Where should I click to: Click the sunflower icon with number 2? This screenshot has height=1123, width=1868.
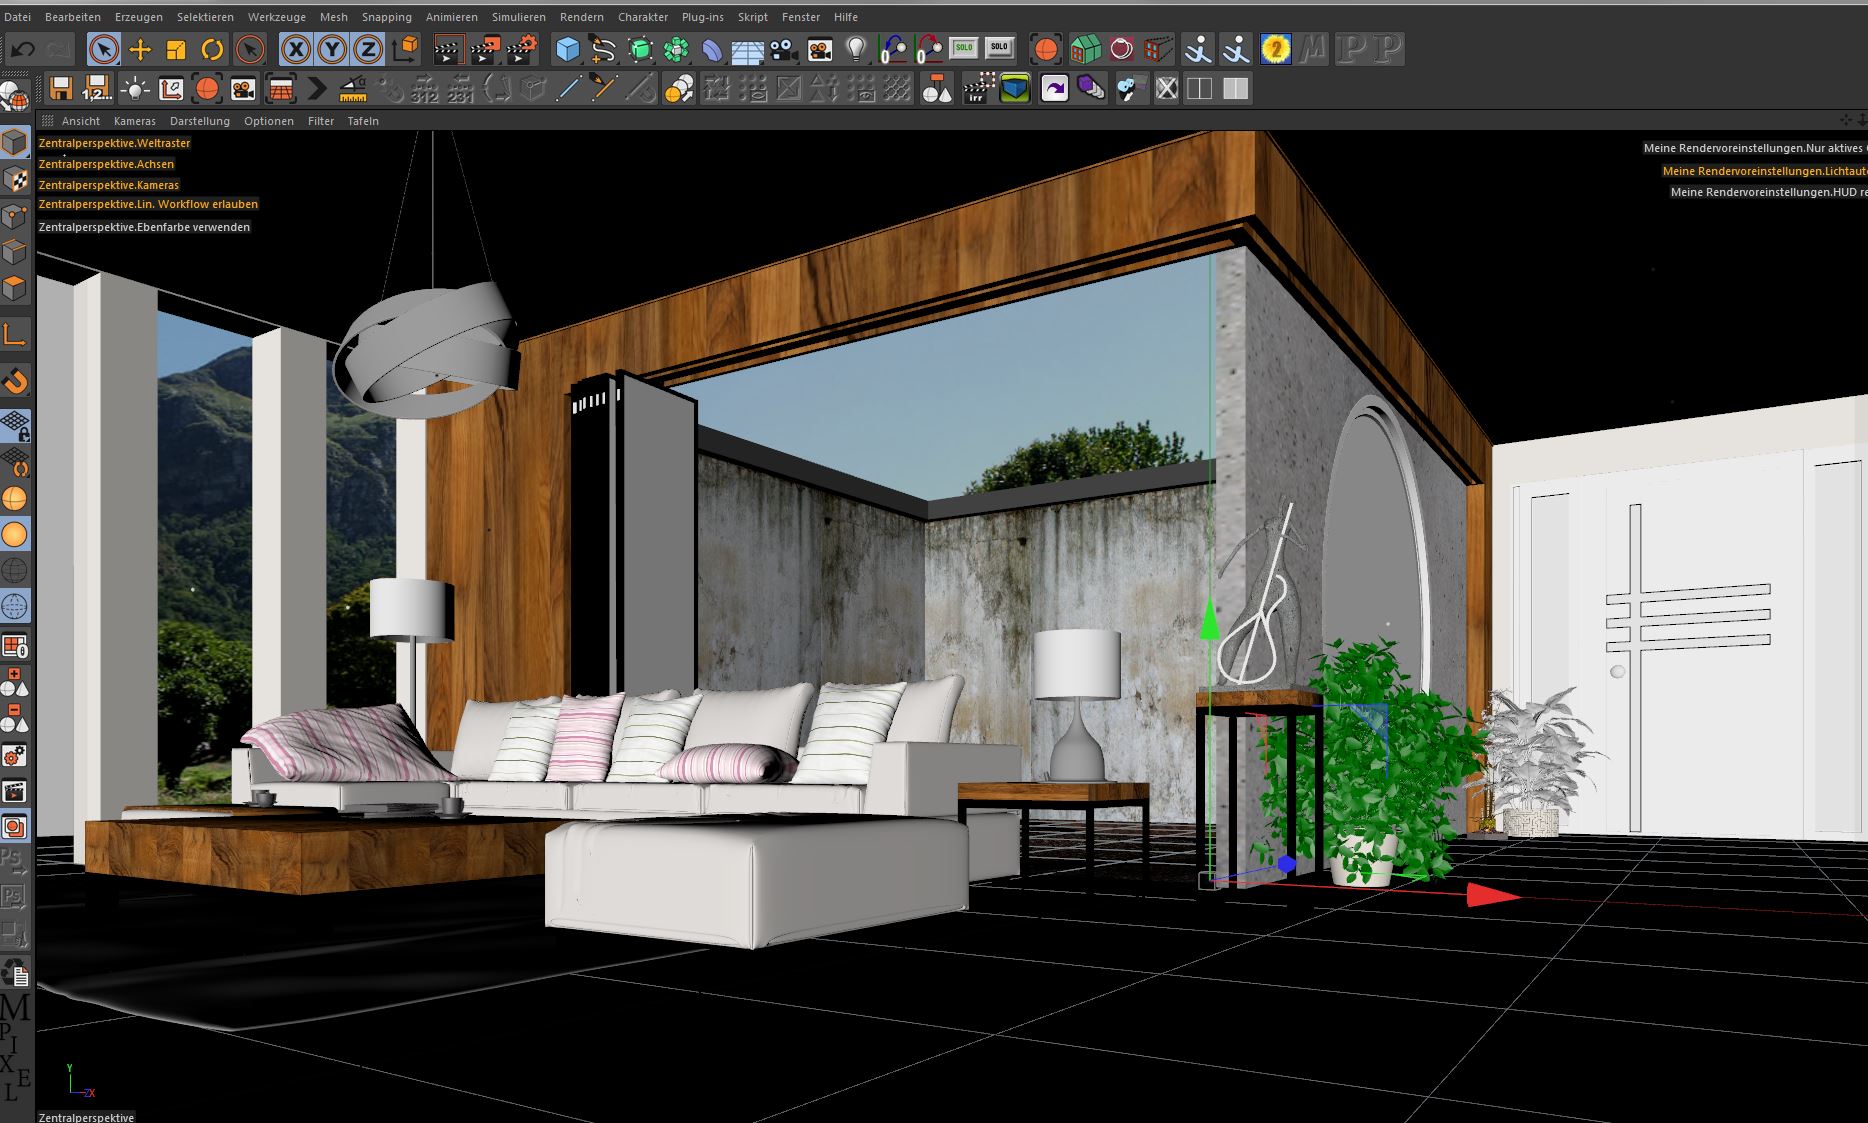pos(1275,49)
